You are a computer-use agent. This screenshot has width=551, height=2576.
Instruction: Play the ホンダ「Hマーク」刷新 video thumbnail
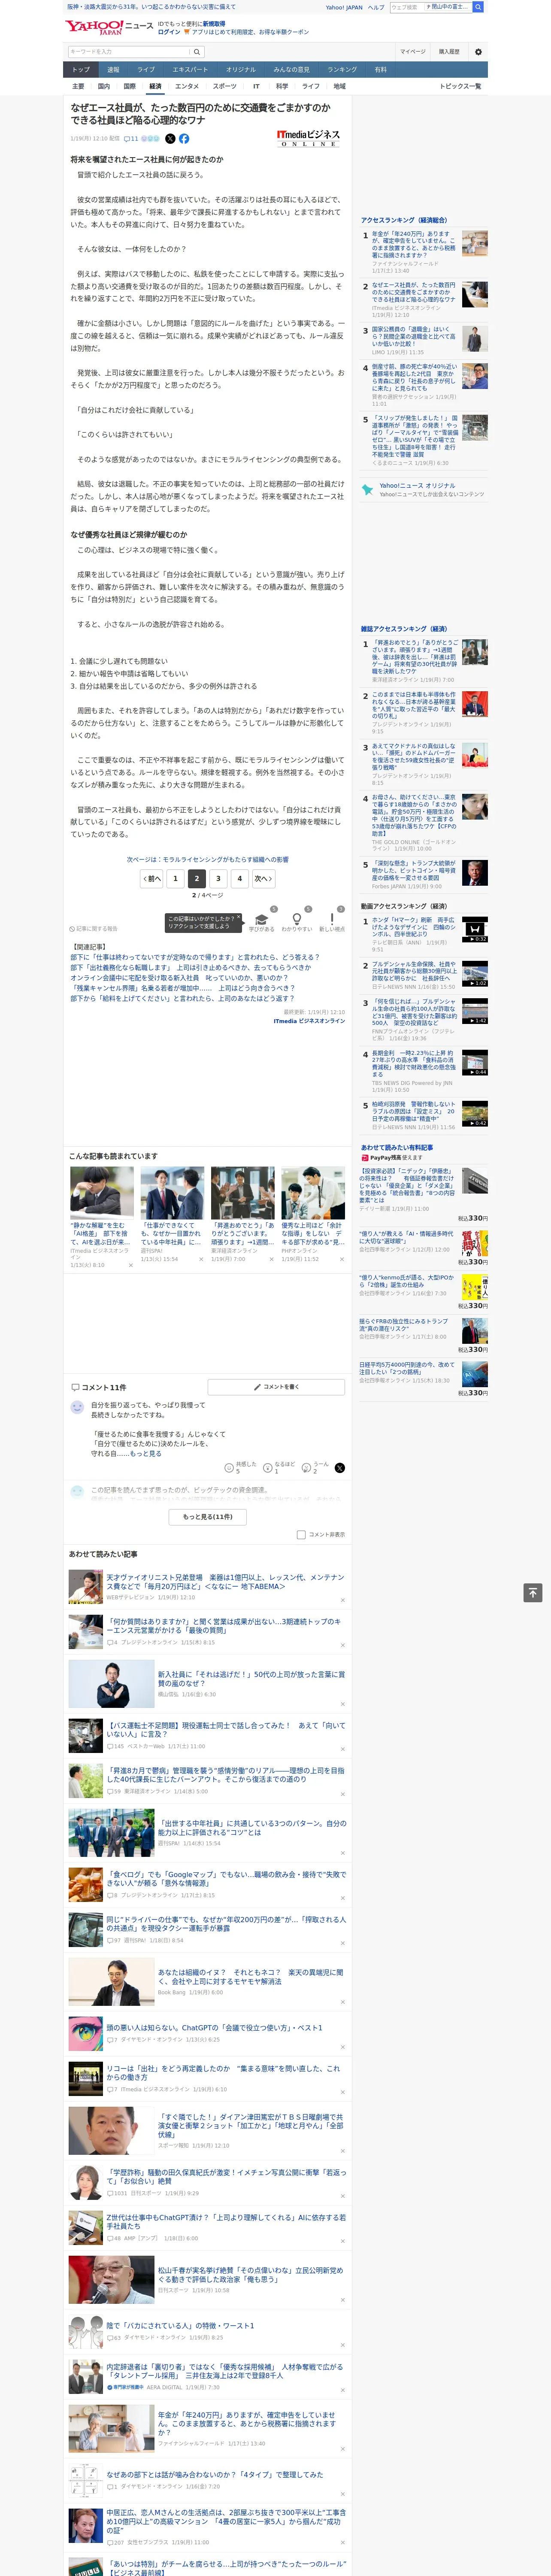(x=475, y=930)
